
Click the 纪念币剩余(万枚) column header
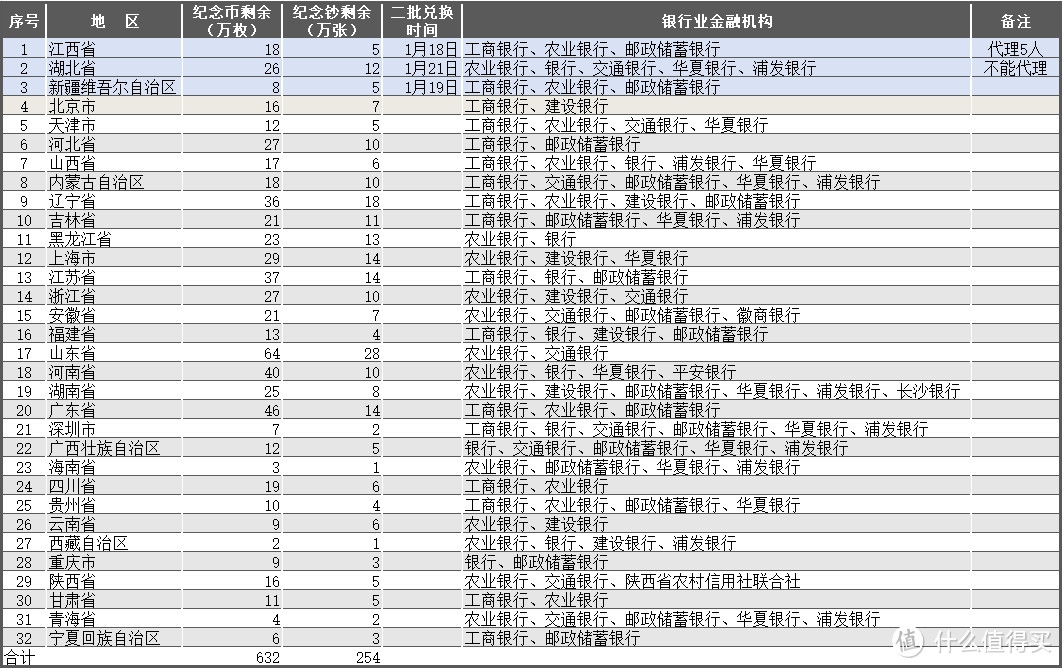232,21
